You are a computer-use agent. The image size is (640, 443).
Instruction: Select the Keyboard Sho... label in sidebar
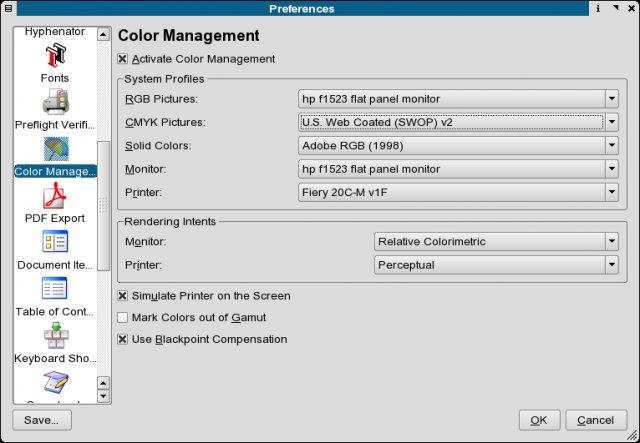(x=55, y=358)
